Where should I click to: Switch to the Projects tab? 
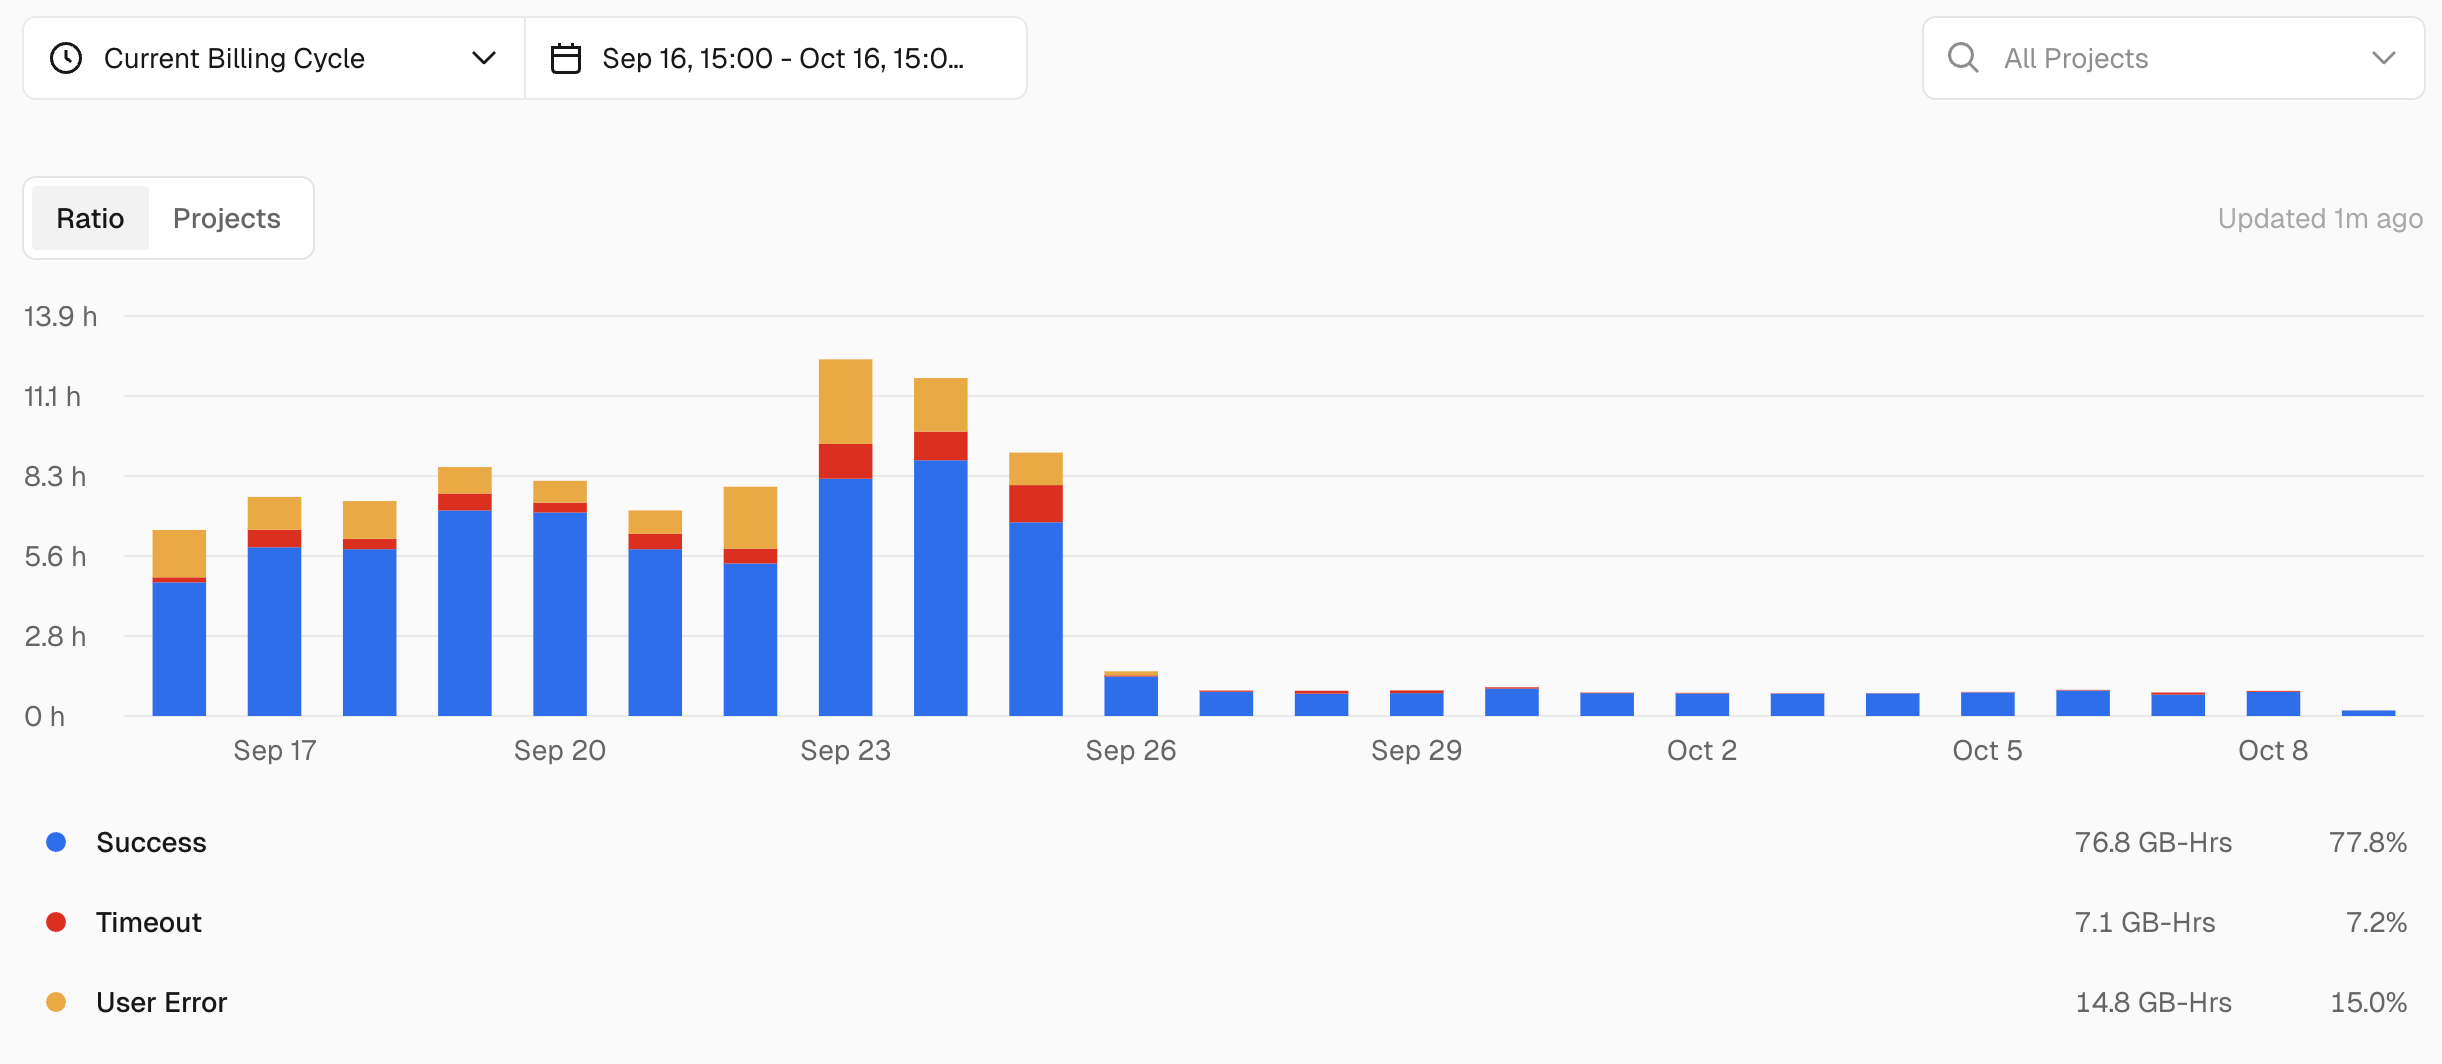[227, 218]
